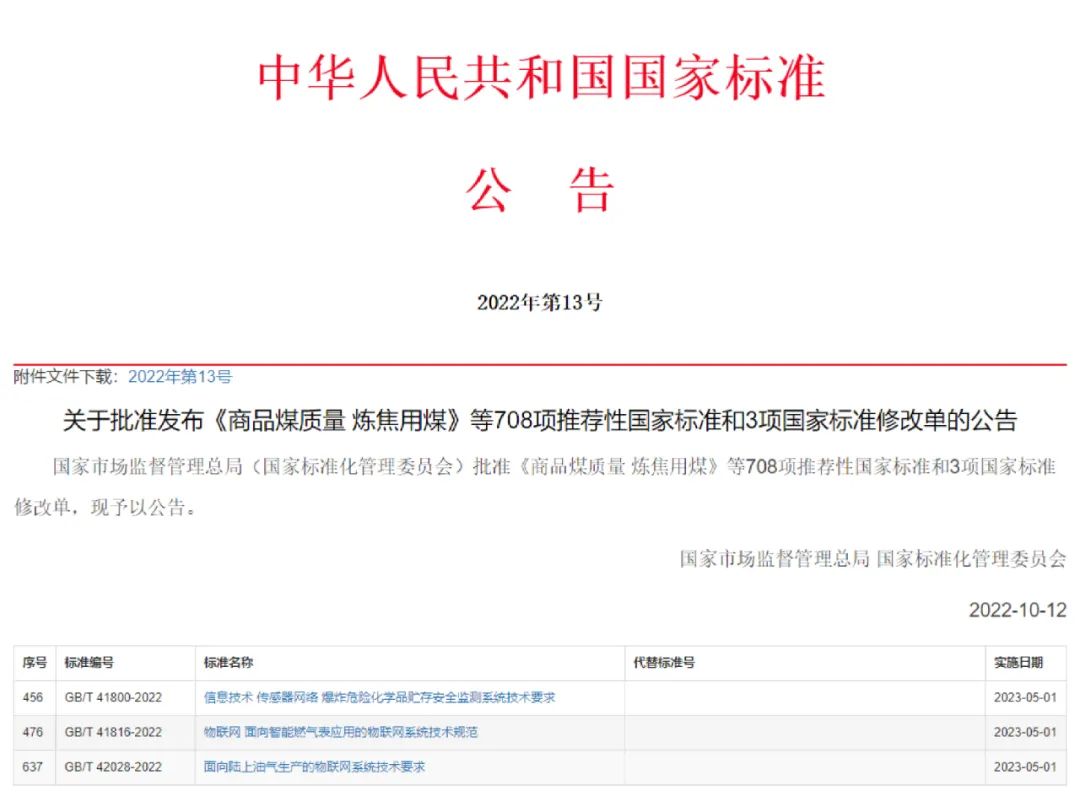Click the announcement title about 708项推荐性国家标准
Image resolution: width=1080 pixels, height=807 pixels.
540,420
